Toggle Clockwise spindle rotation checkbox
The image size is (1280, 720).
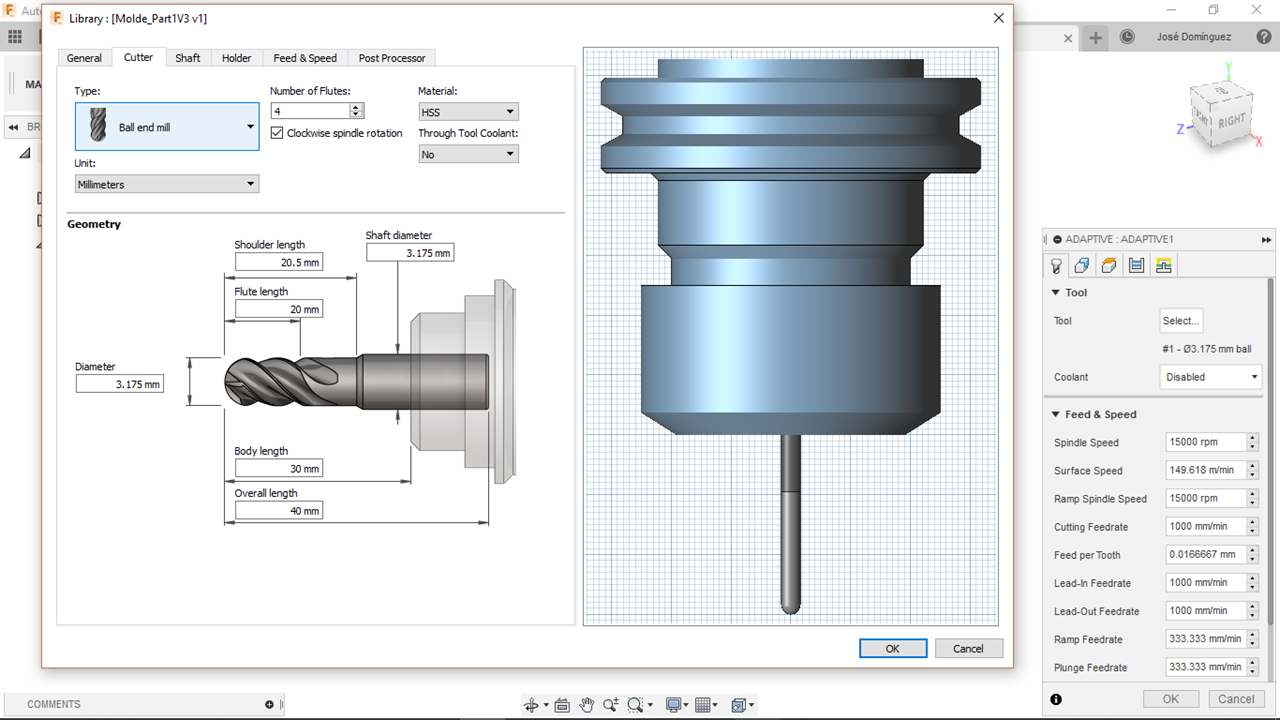point(277,133)
